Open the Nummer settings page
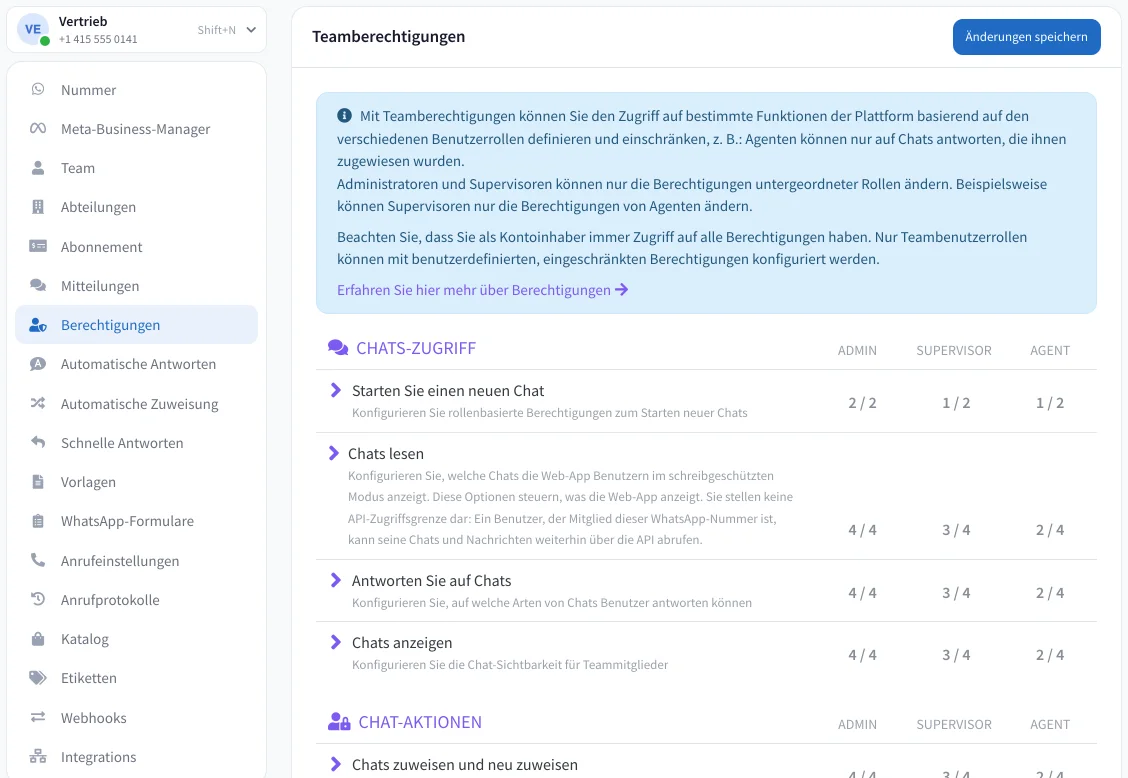Viewport: 1128px width, 778px height. tap(136, 89)
